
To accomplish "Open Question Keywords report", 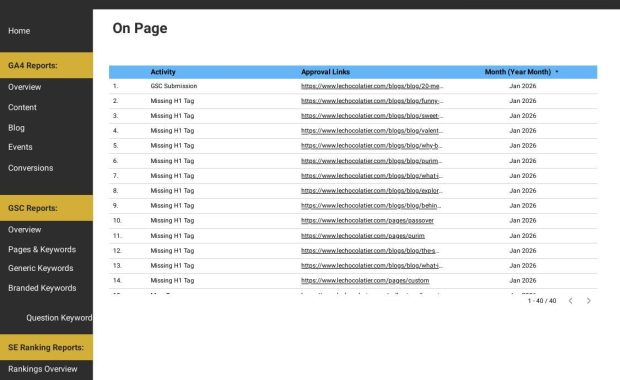I will point(59,318).
